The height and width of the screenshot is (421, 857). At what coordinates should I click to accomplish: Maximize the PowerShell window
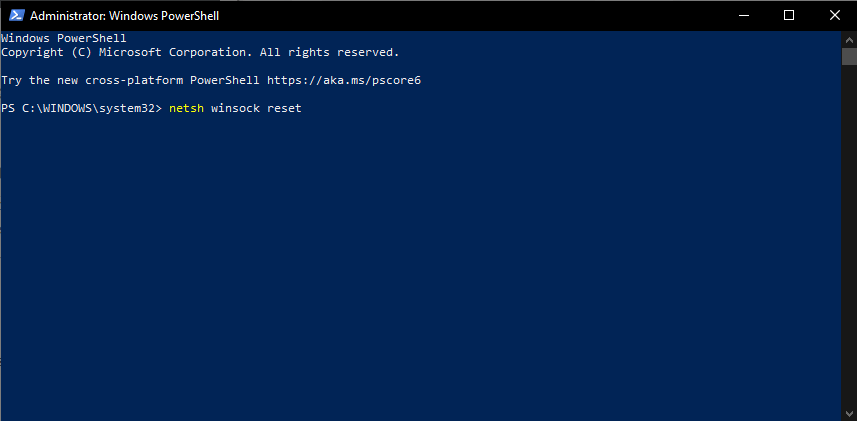pyautogui.click(x=789, y=15)
